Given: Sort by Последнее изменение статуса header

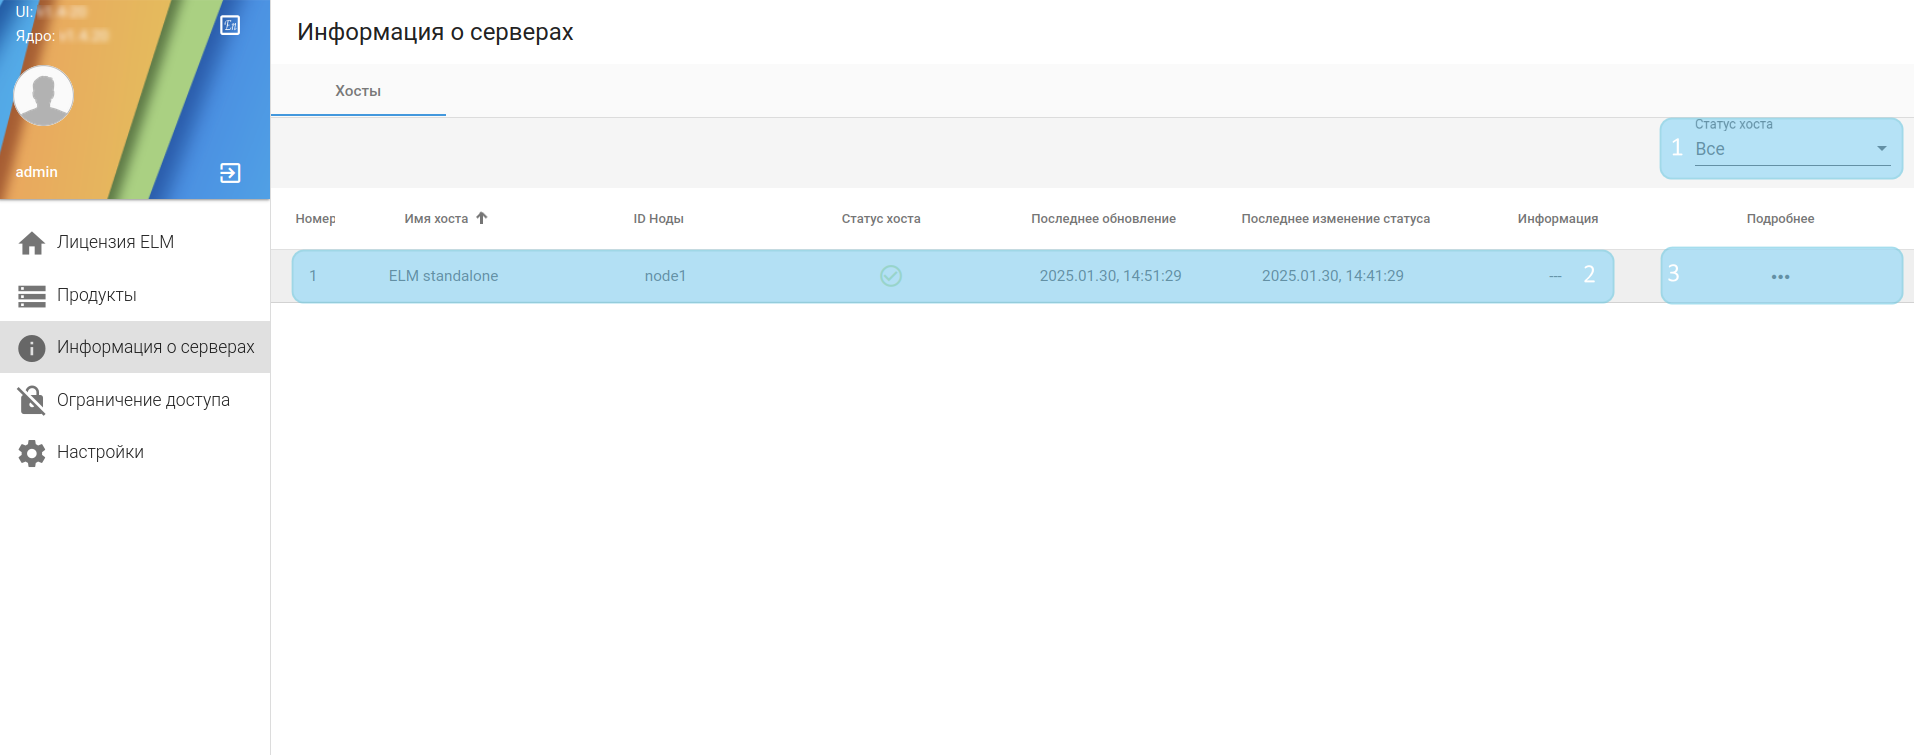Looking at the screenshot, I should pyautogui.click(x=1335, y=219).
